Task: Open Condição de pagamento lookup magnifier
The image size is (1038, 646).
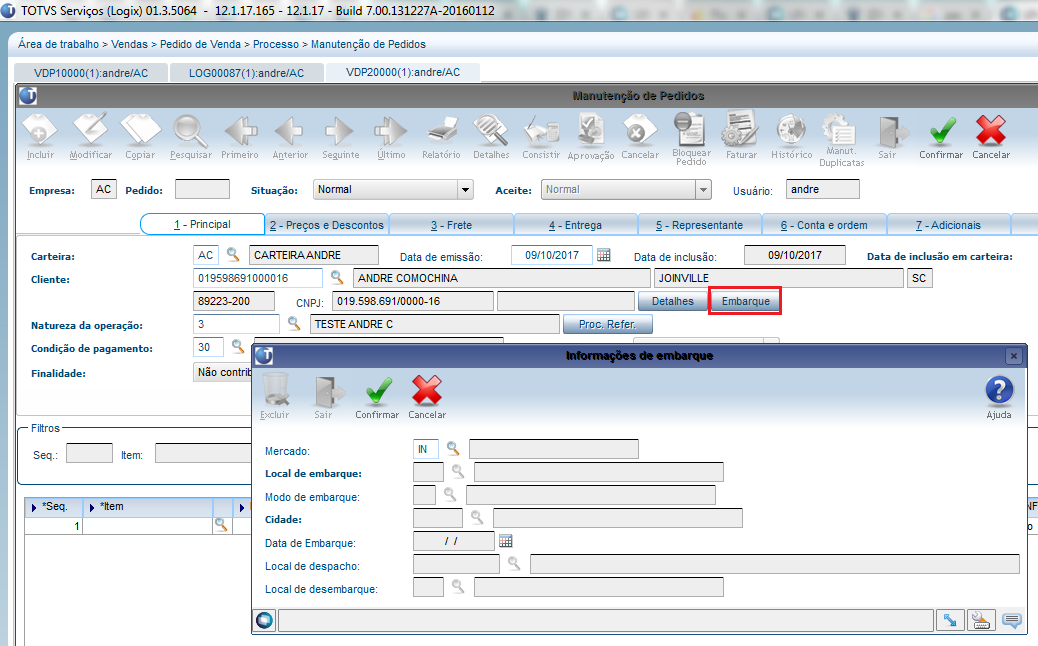Action: tap(238, 346)
